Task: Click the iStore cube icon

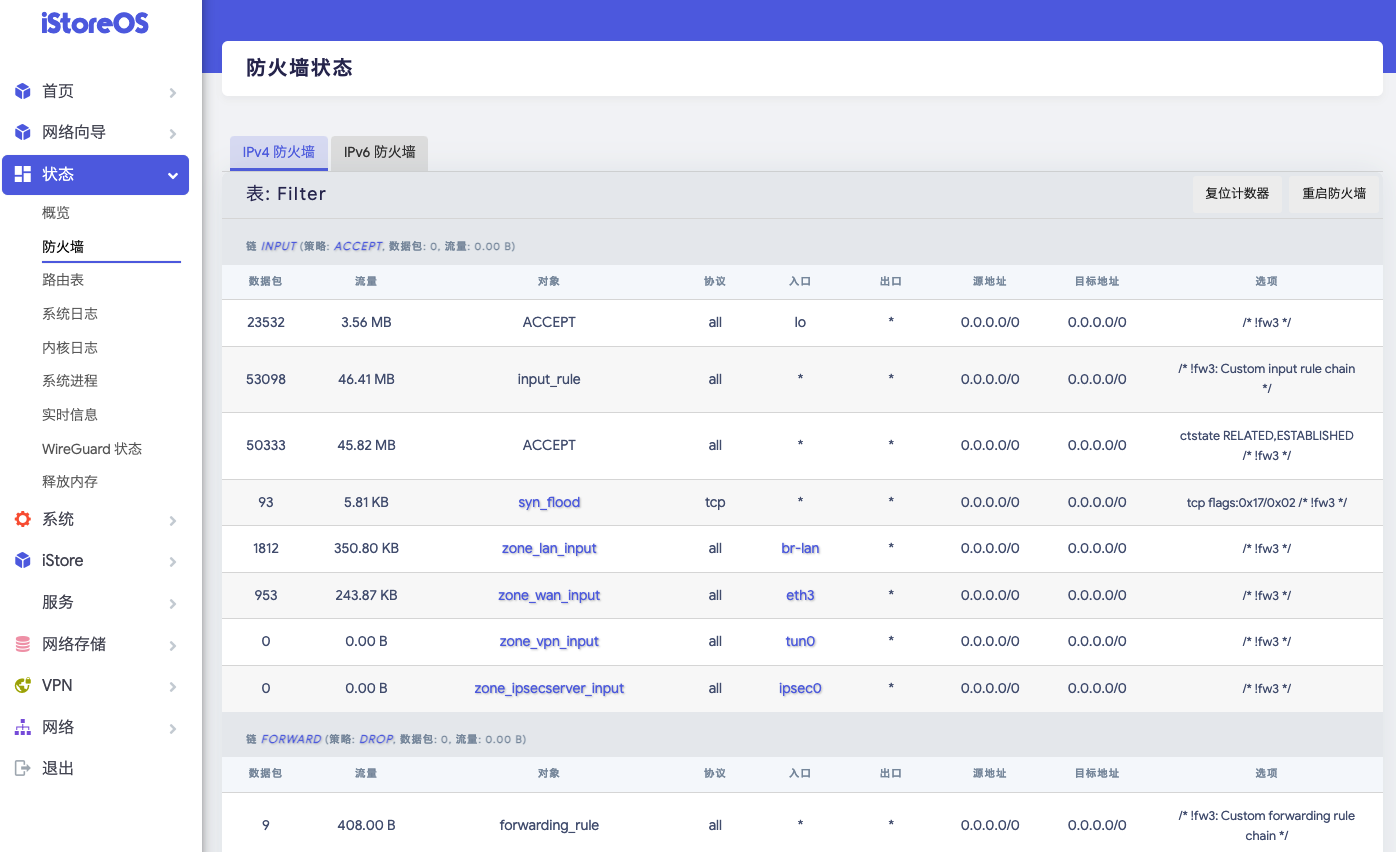Action: pos(22,560)
